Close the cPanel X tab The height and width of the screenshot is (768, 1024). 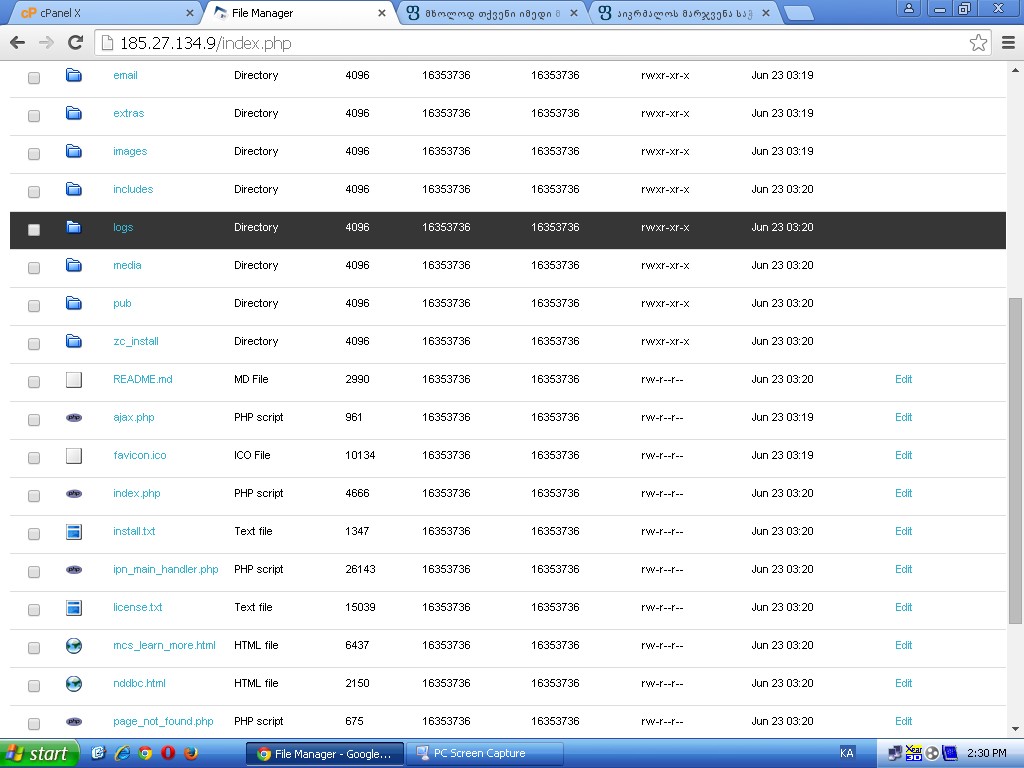click(x=189, y=12)
